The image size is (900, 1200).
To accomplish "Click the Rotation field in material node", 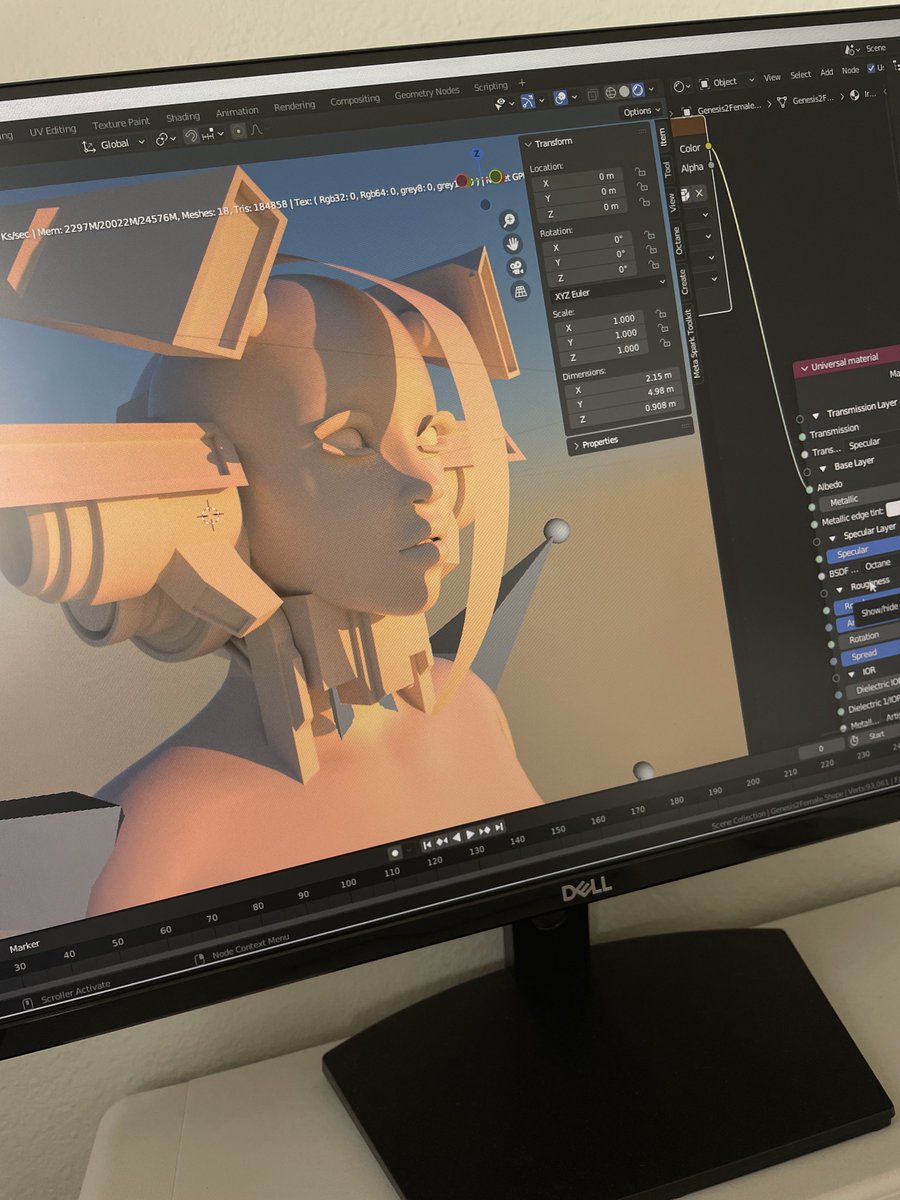I will click(x=870, y=636).
